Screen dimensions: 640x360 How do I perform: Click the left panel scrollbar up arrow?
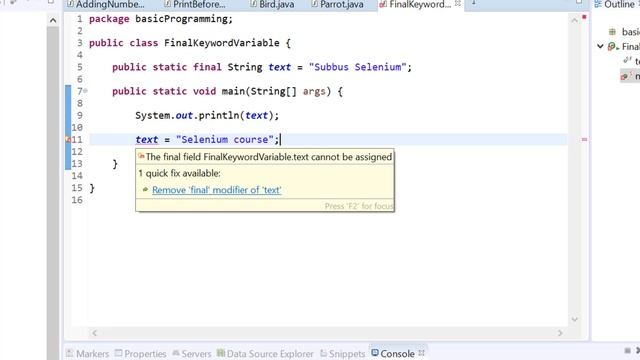(x=53, y=20)
